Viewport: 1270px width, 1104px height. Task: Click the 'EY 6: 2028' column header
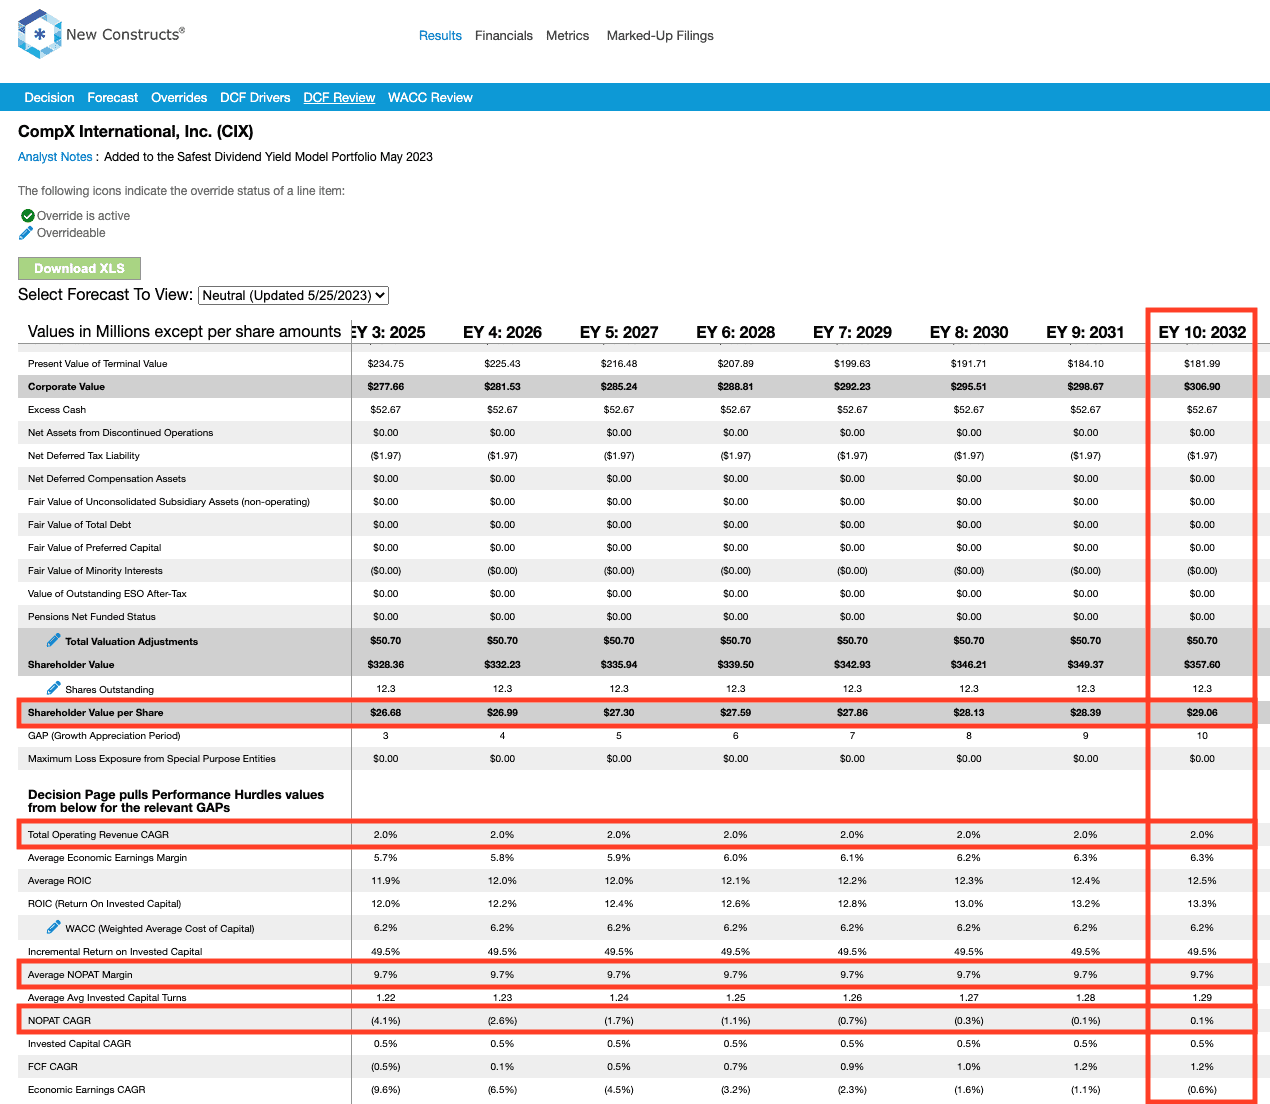pyautogui.click(x=736, y=332)
